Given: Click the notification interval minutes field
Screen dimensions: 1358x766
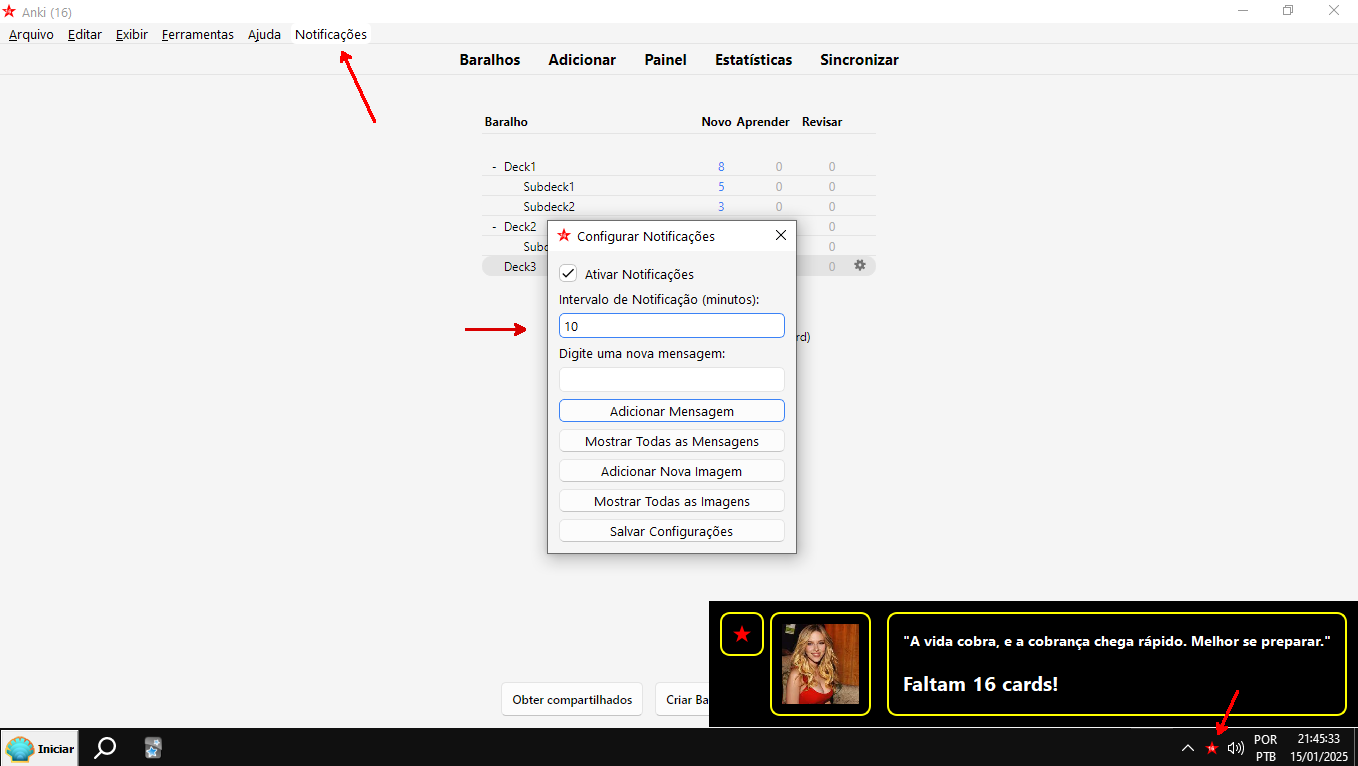Looking at the screenshot, I should [x=671, y=326].
